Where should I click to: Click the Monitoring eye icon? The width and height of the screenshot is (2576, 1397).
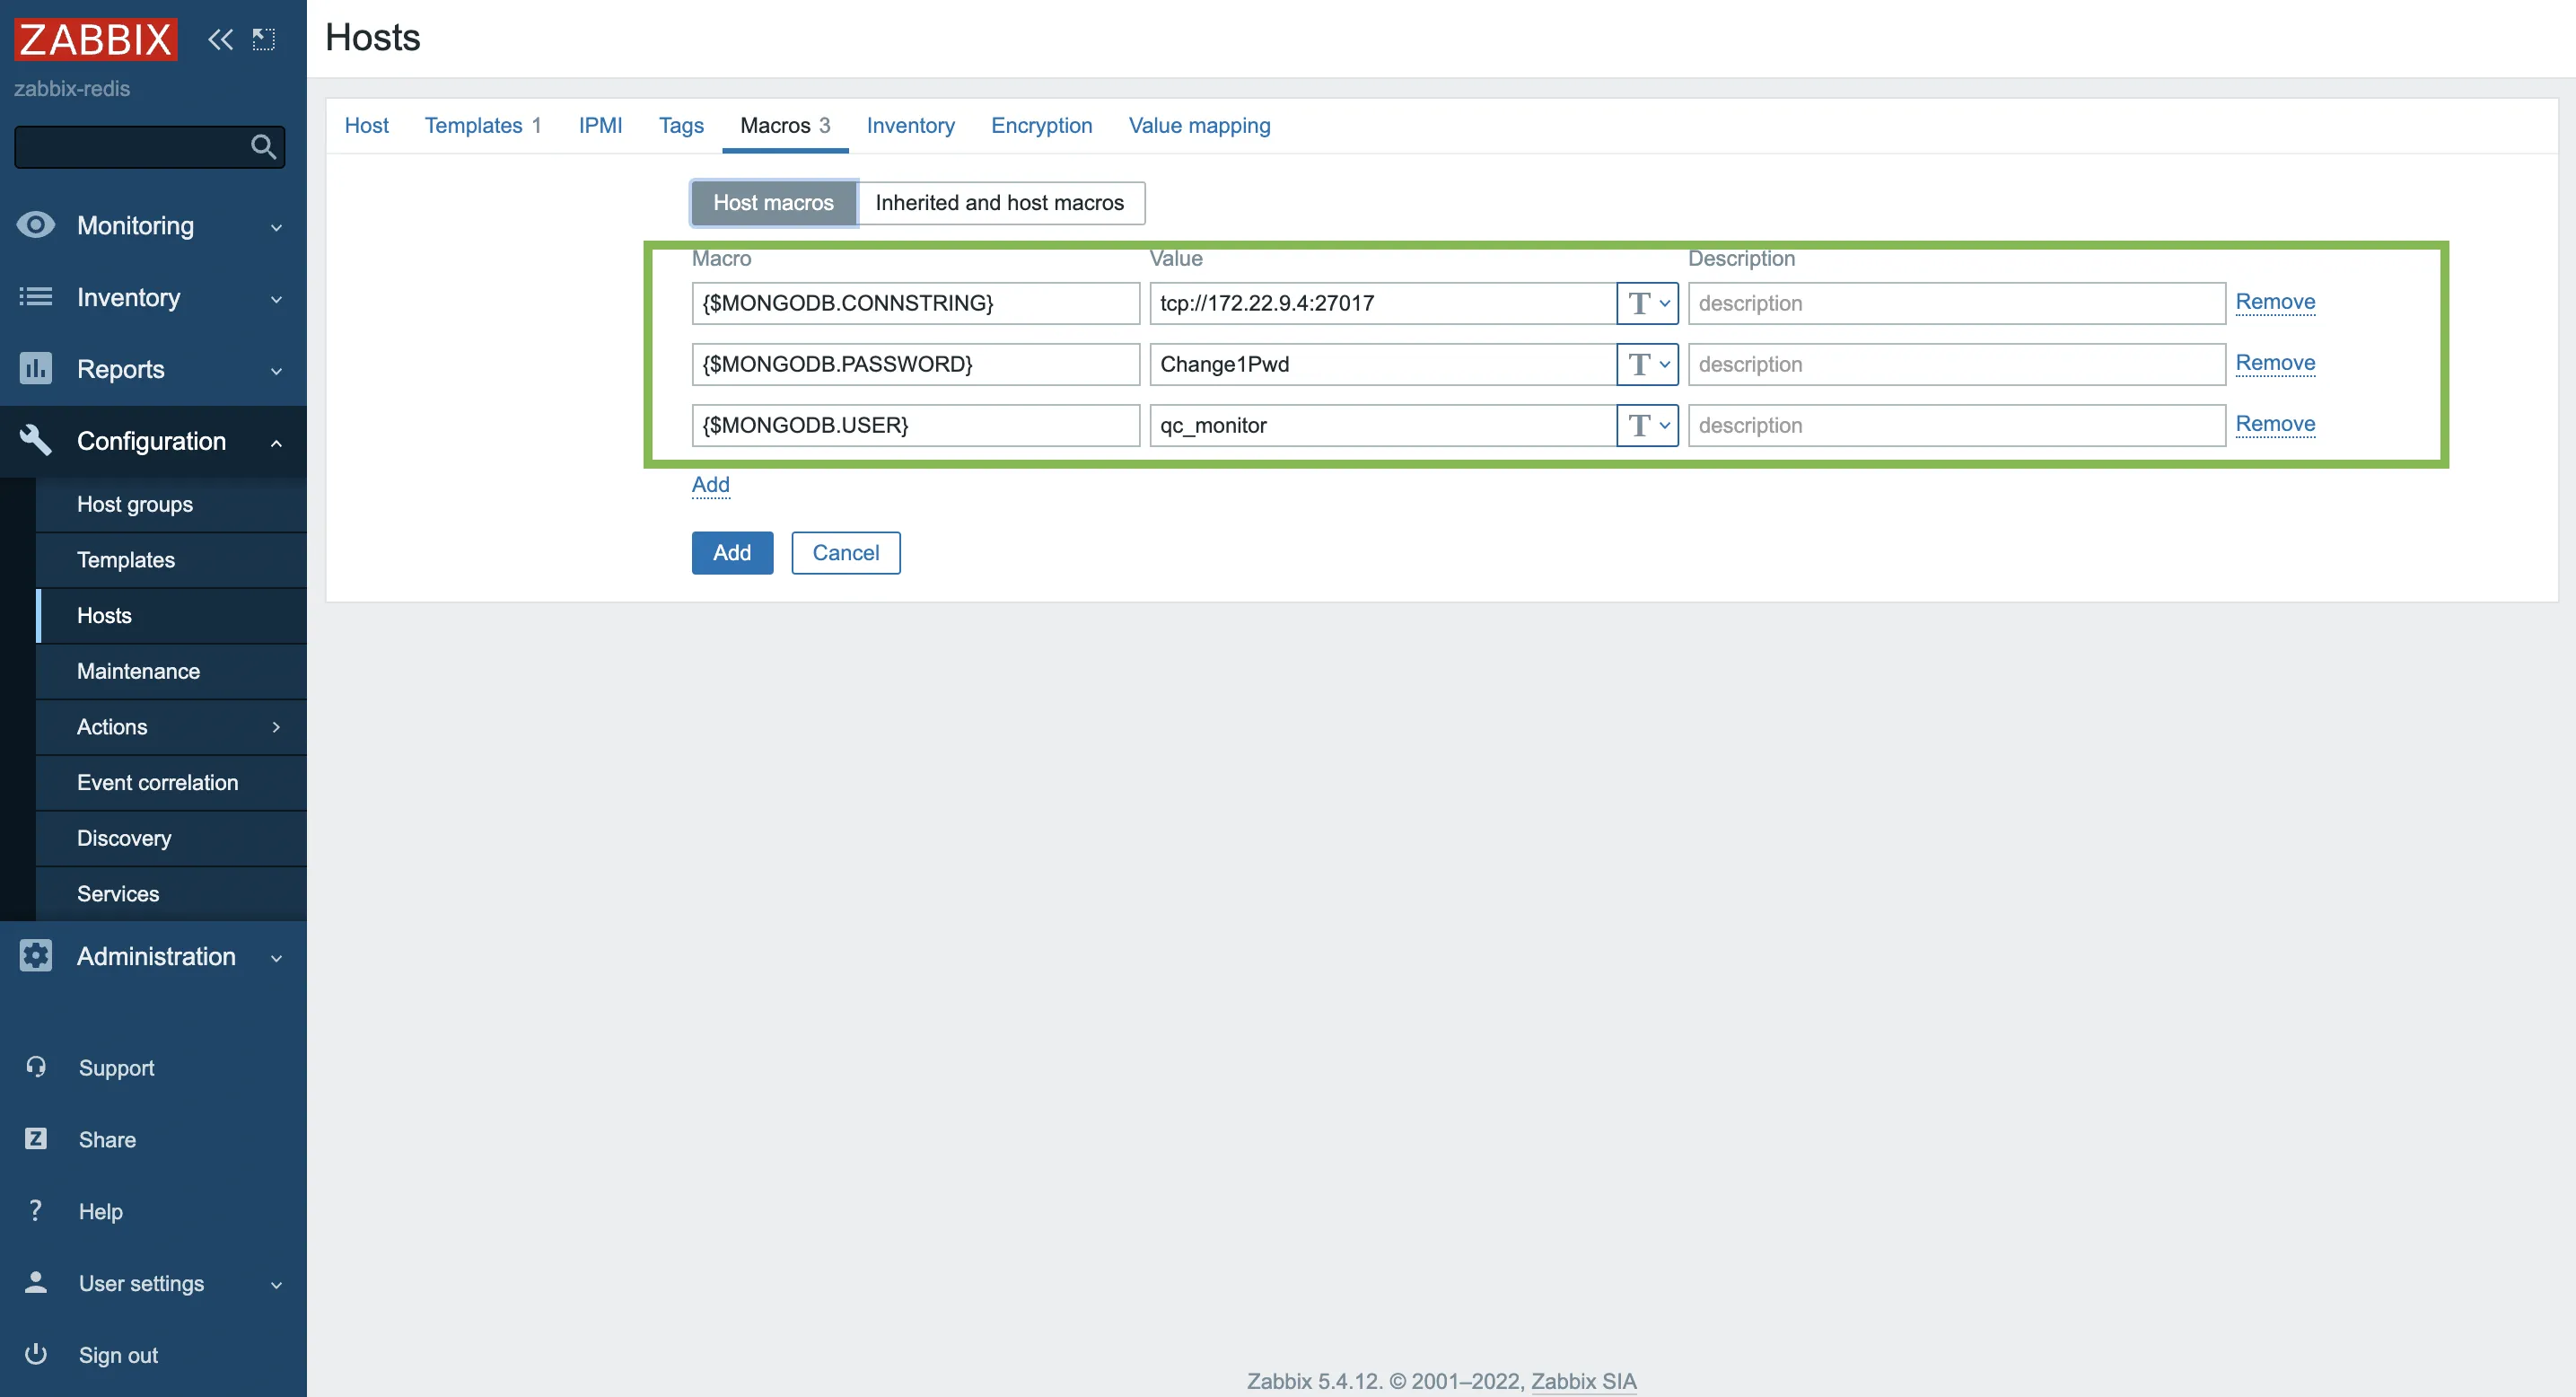tap(36, 225)
